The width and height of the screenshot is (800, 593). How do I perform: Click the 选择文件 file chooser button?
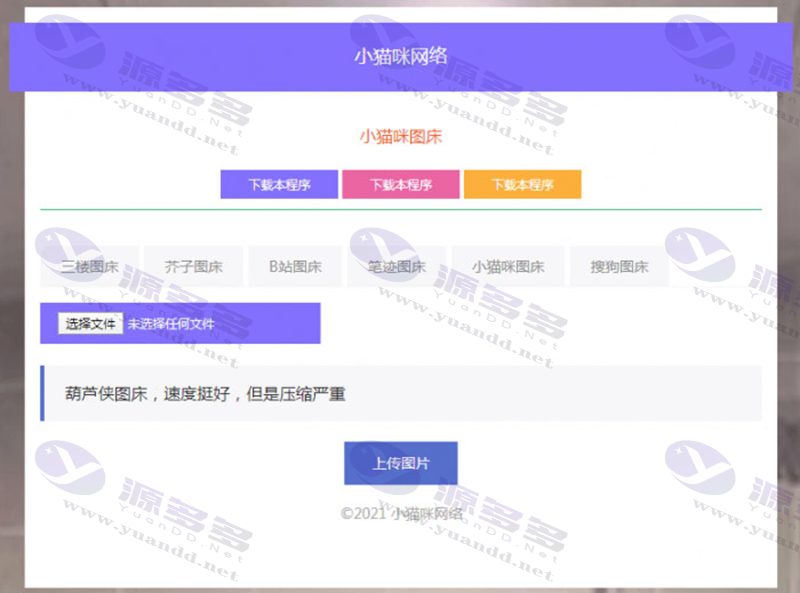tap(90, 324)
